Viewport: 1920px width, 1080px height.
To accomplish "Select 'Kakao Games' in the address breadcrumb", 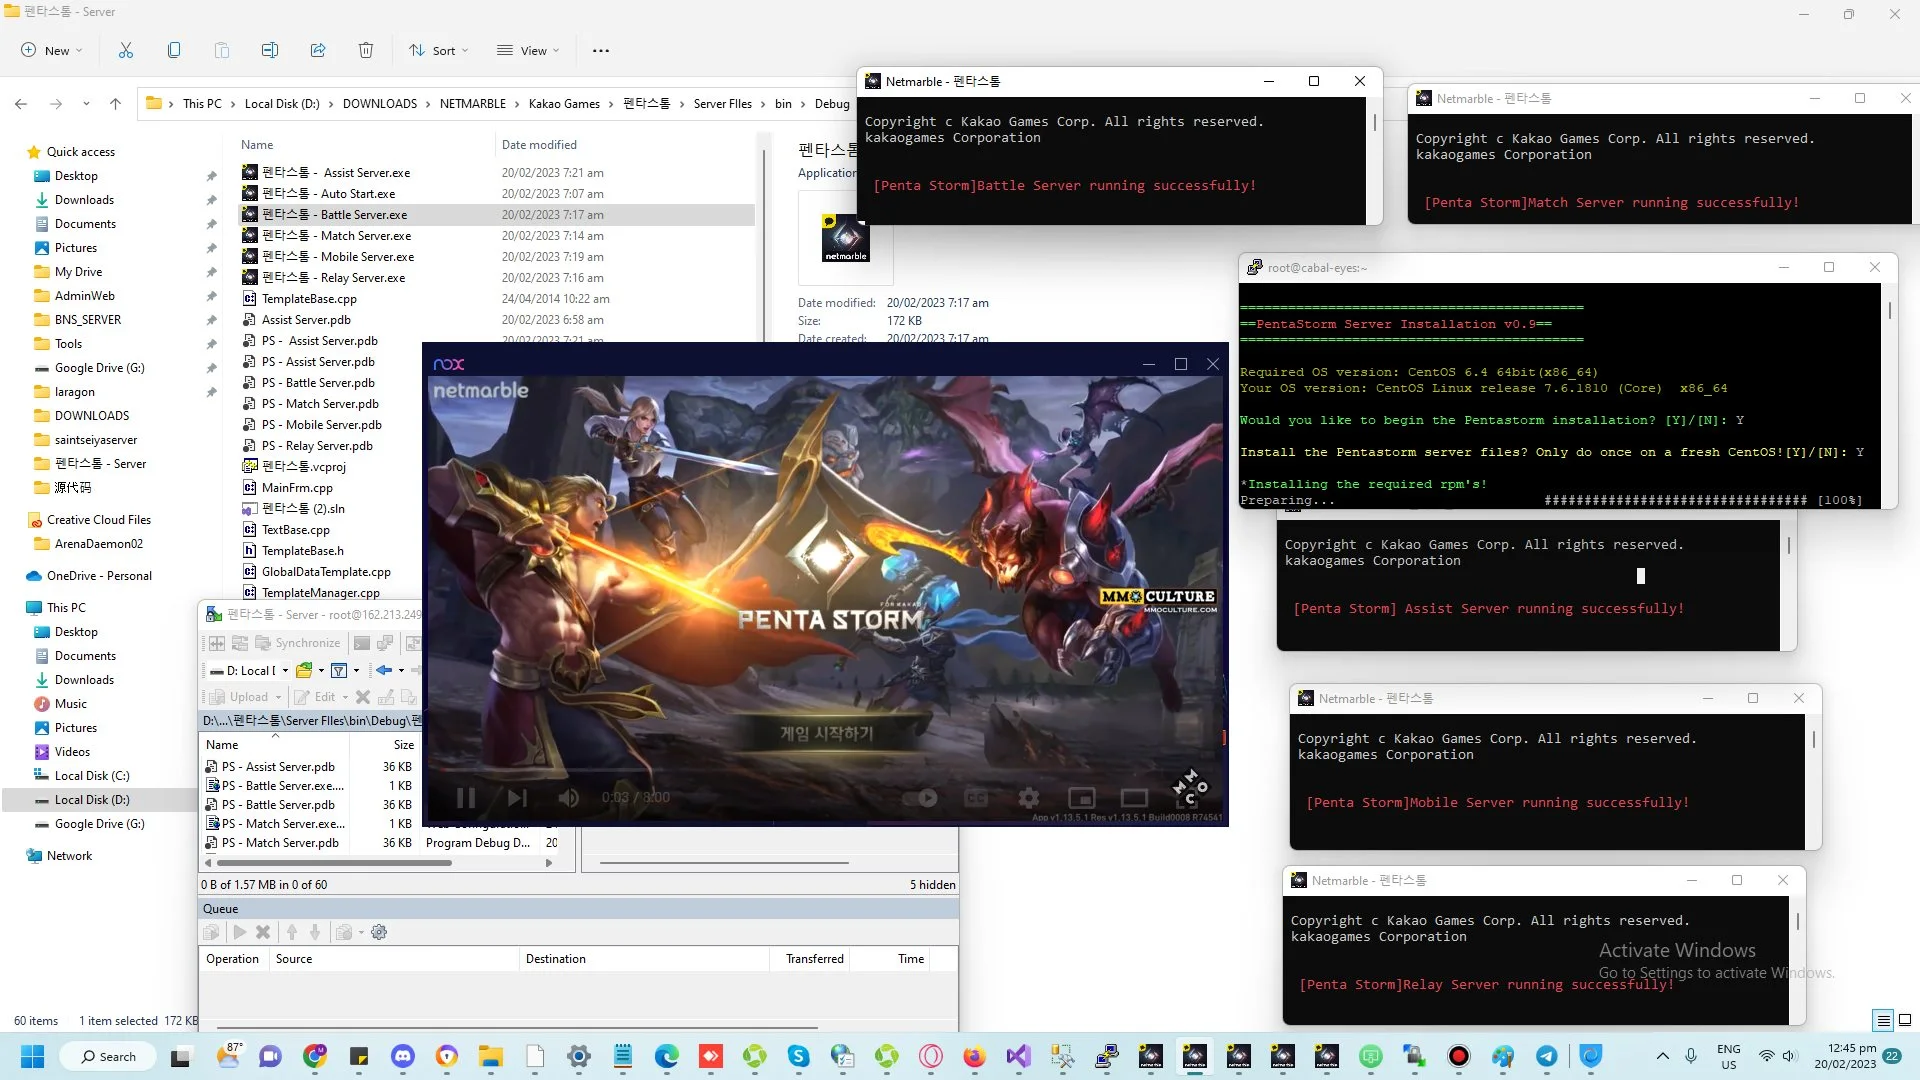I will (564, 104).
